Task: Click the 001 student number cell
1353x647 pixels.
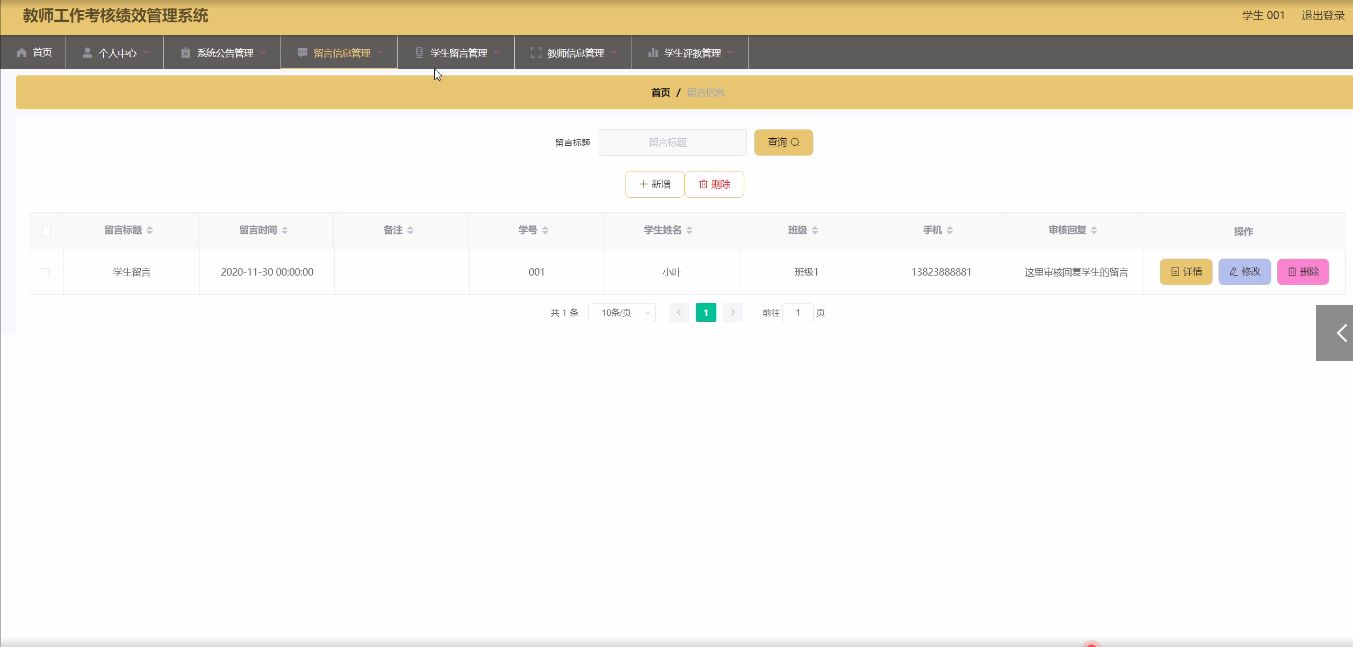Action: click(536, 272)
